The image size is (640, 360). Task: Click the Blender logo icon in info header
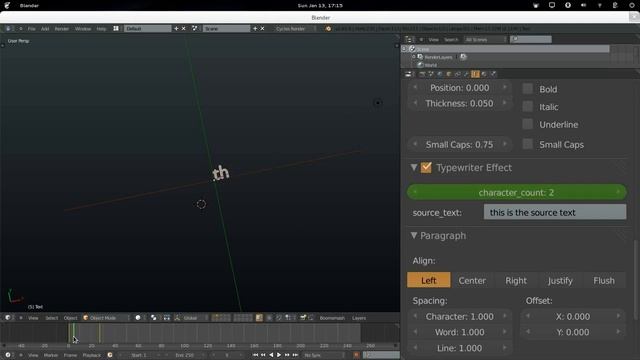[x=328, y=29]
